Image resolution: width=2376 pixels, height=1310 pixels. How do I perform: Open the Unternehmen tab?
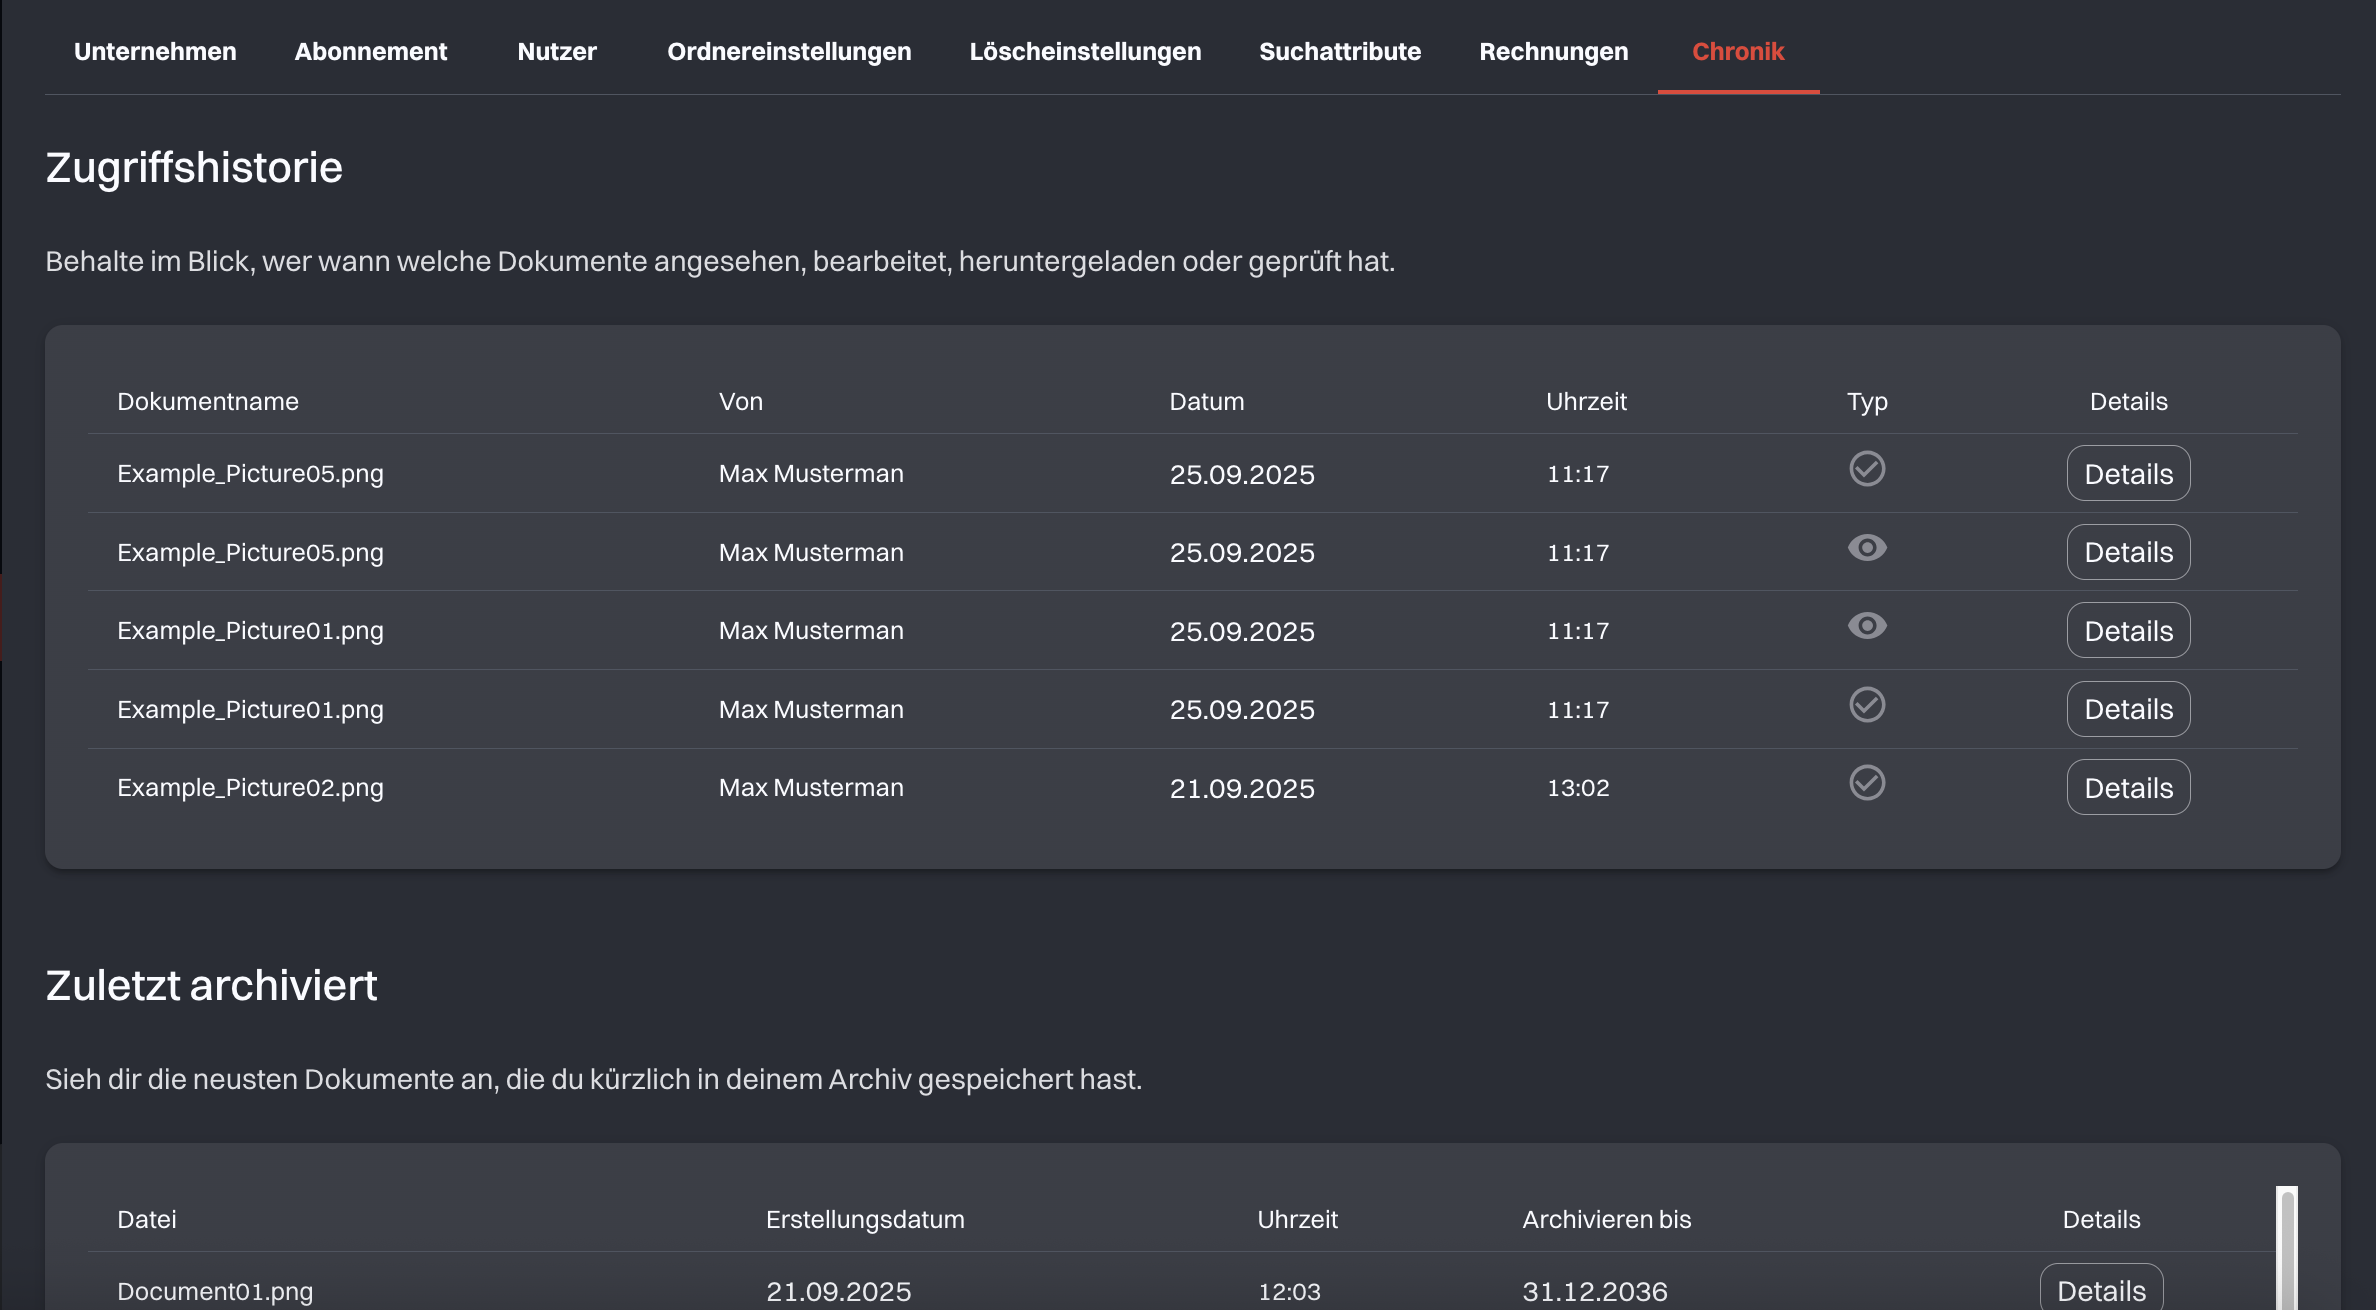coord(155,52)
